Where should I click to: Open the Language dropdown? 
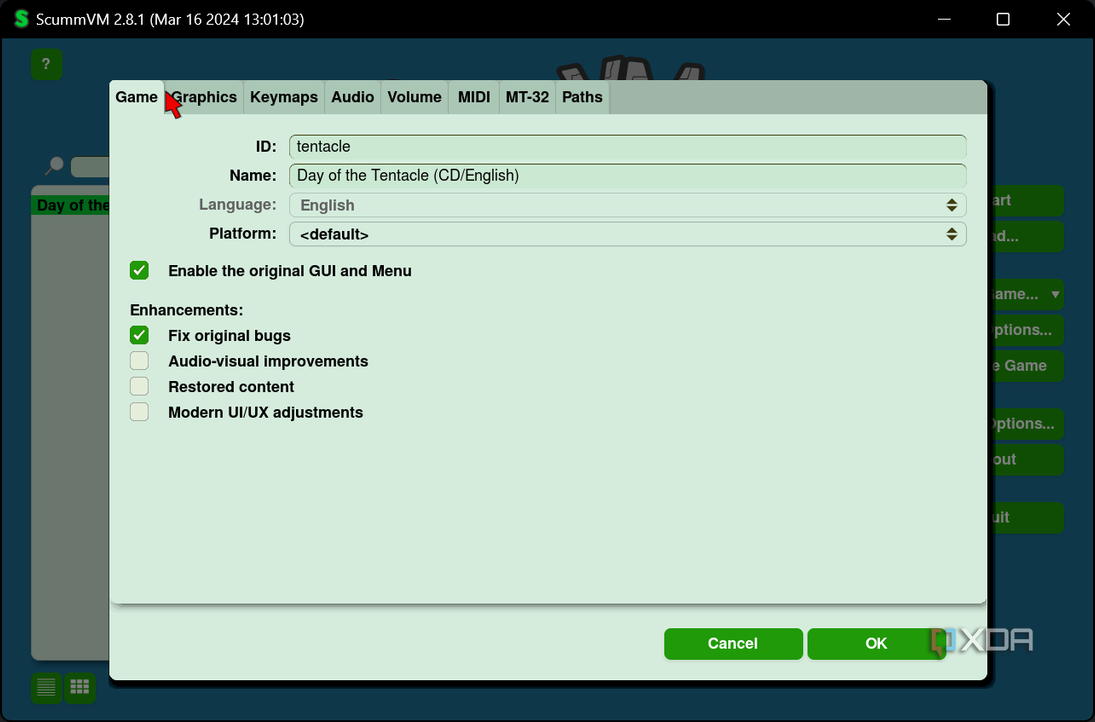point(627,205)
